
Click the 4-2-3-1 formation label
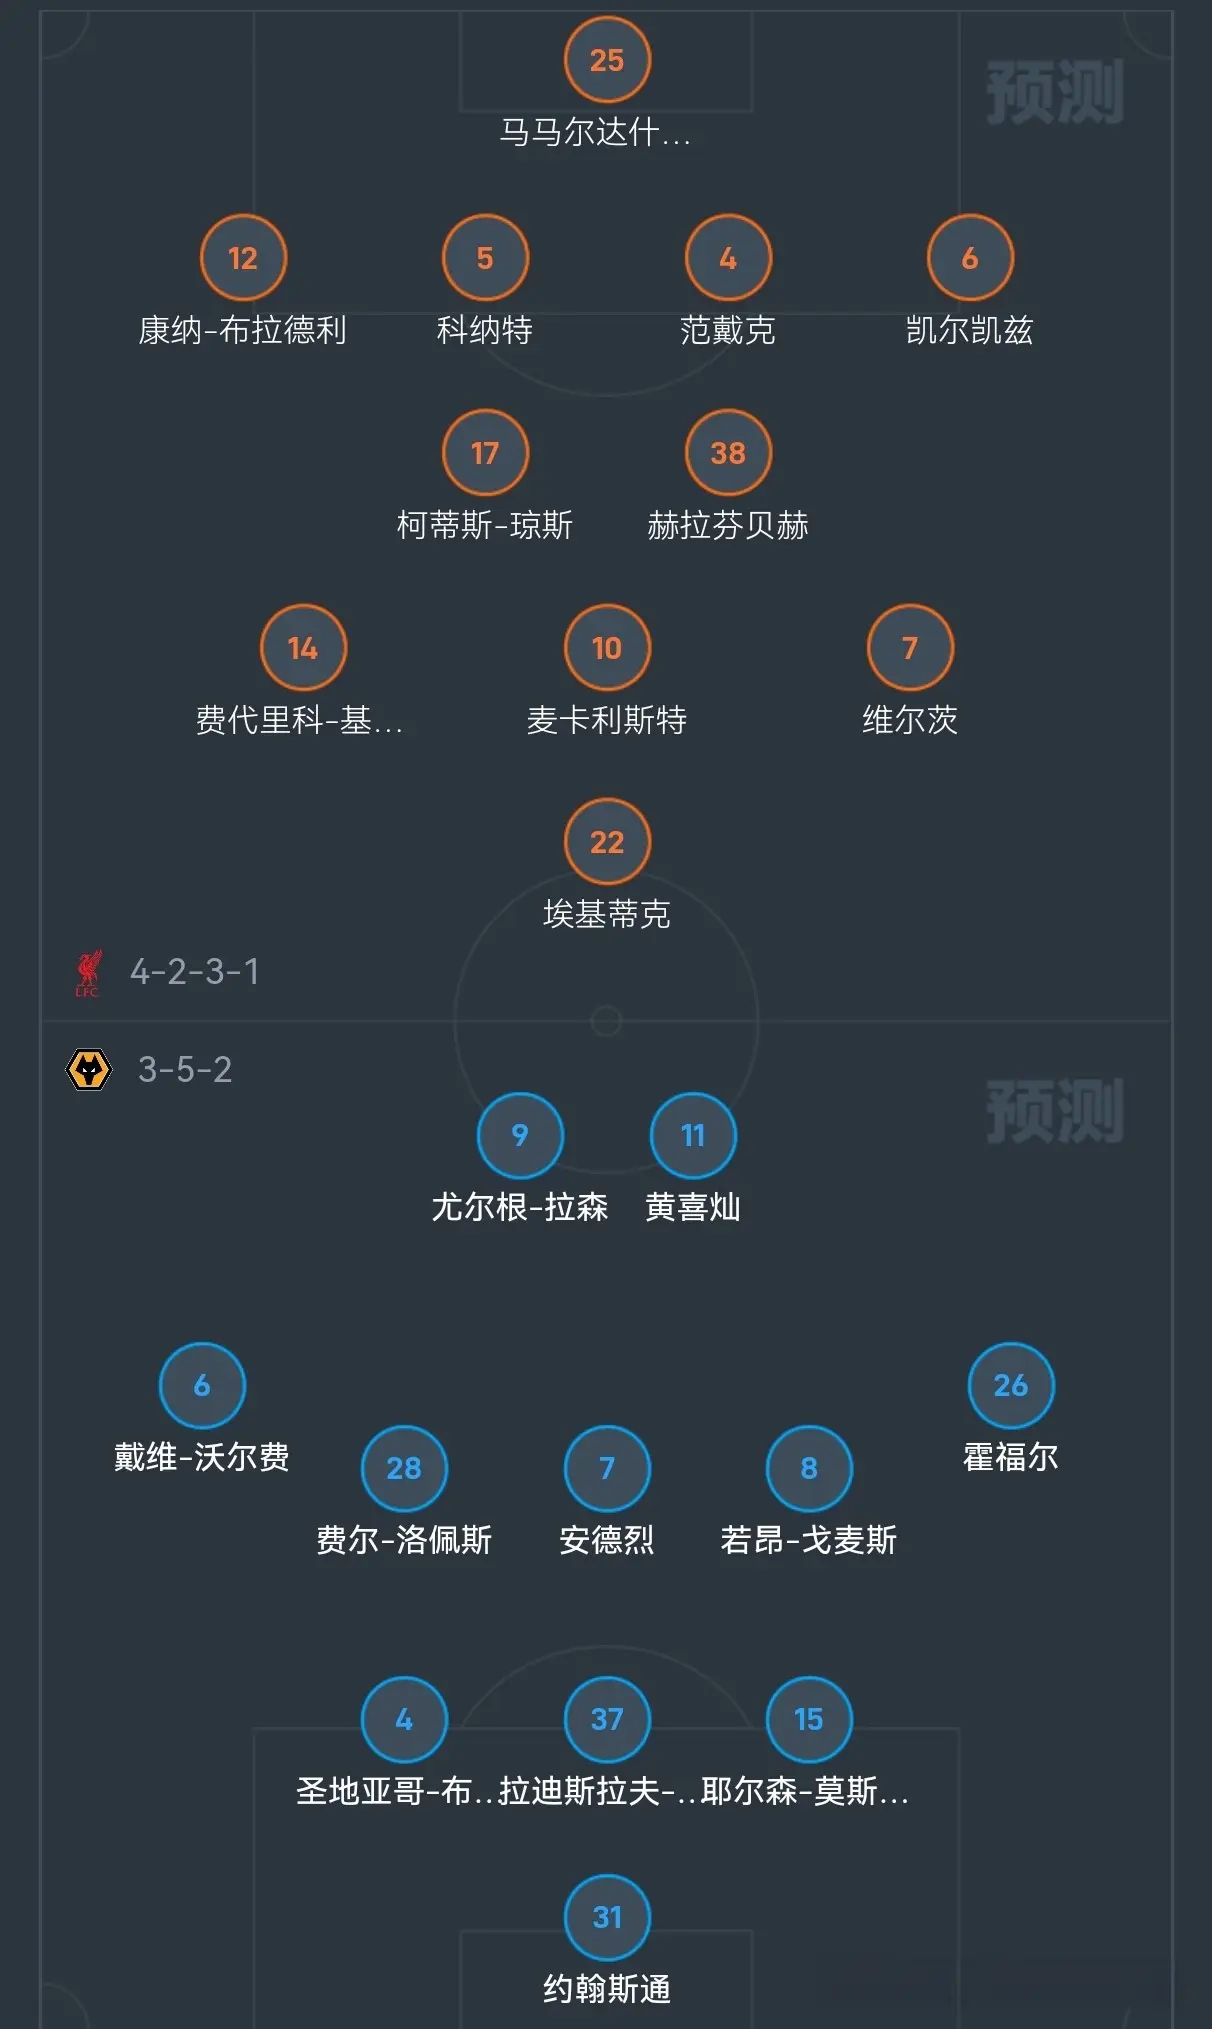[x=195, y=972]
